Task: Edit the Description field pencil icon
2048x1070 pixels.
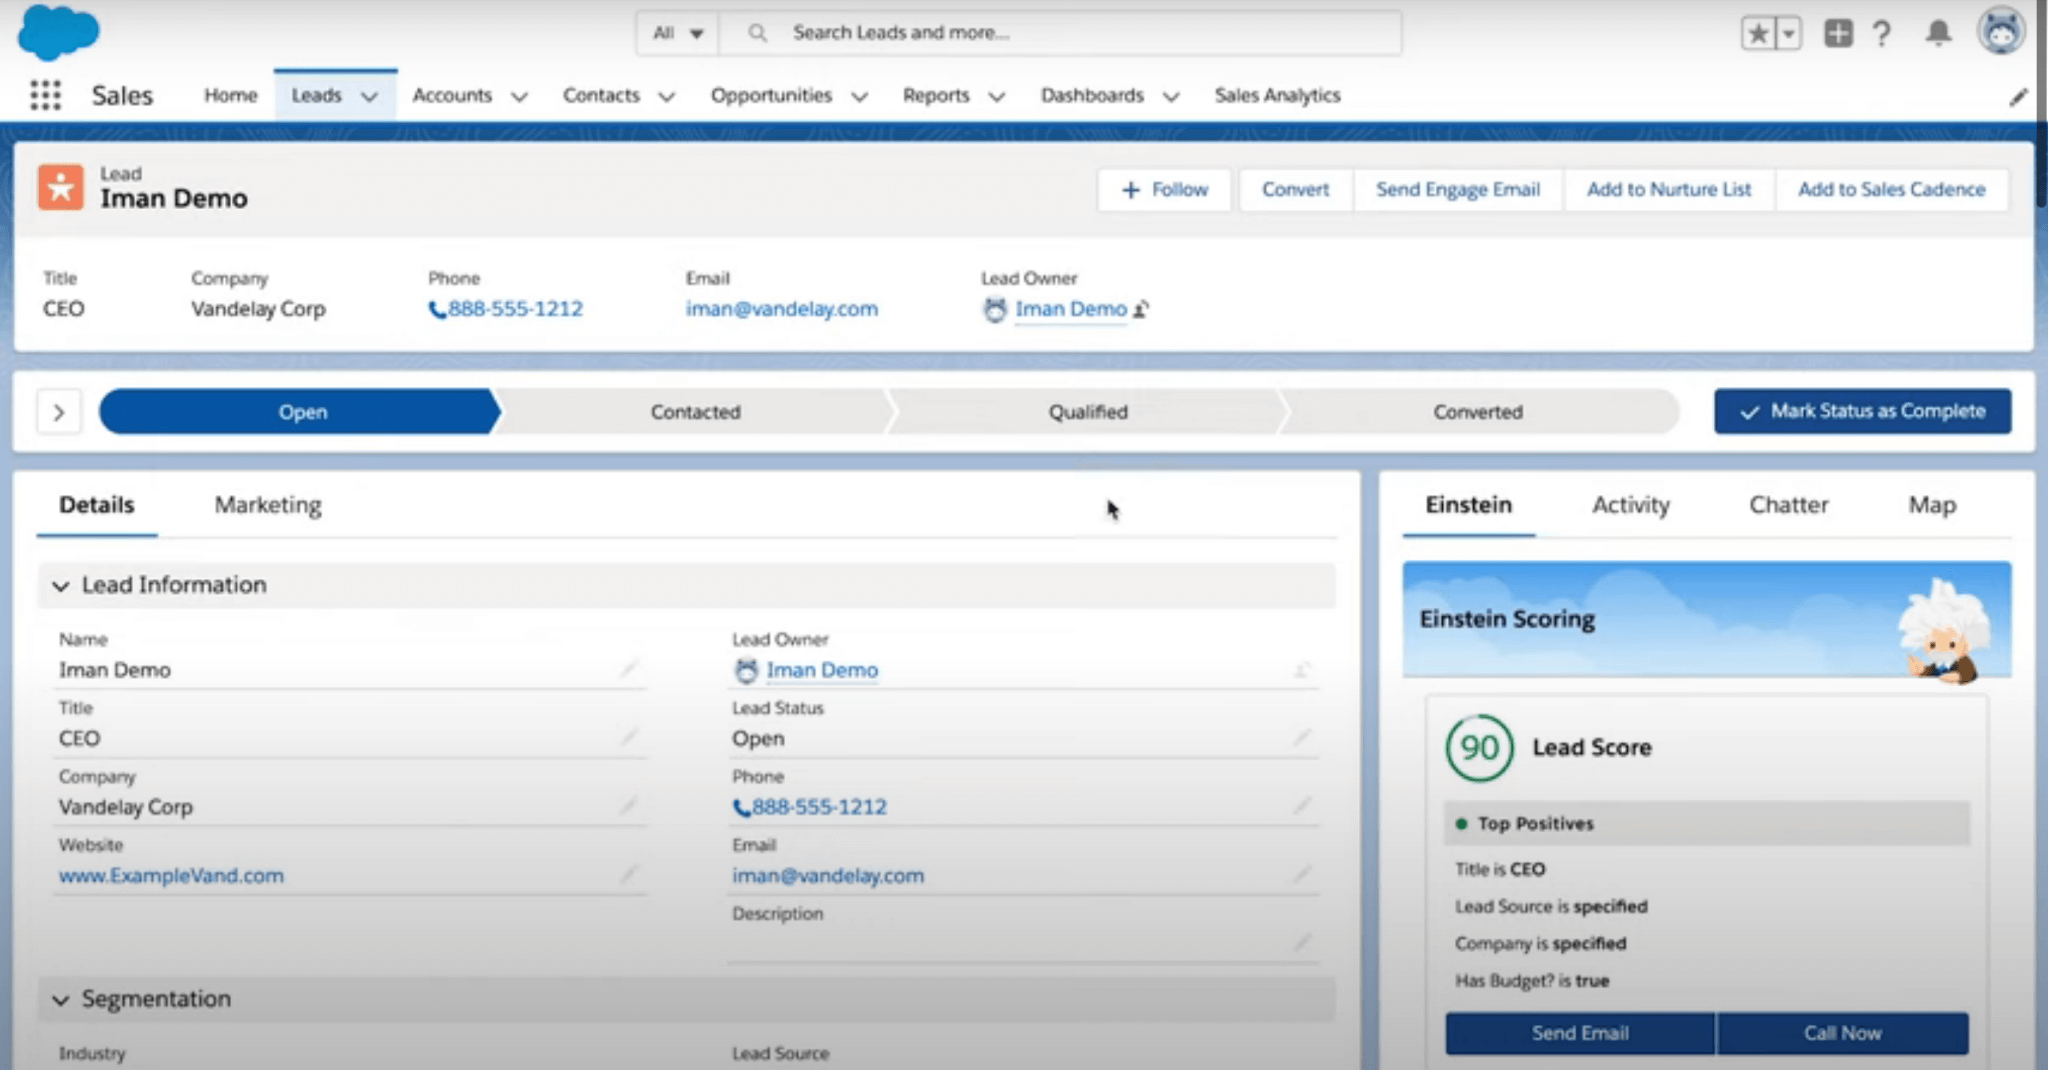Action: pos(1302,942)
